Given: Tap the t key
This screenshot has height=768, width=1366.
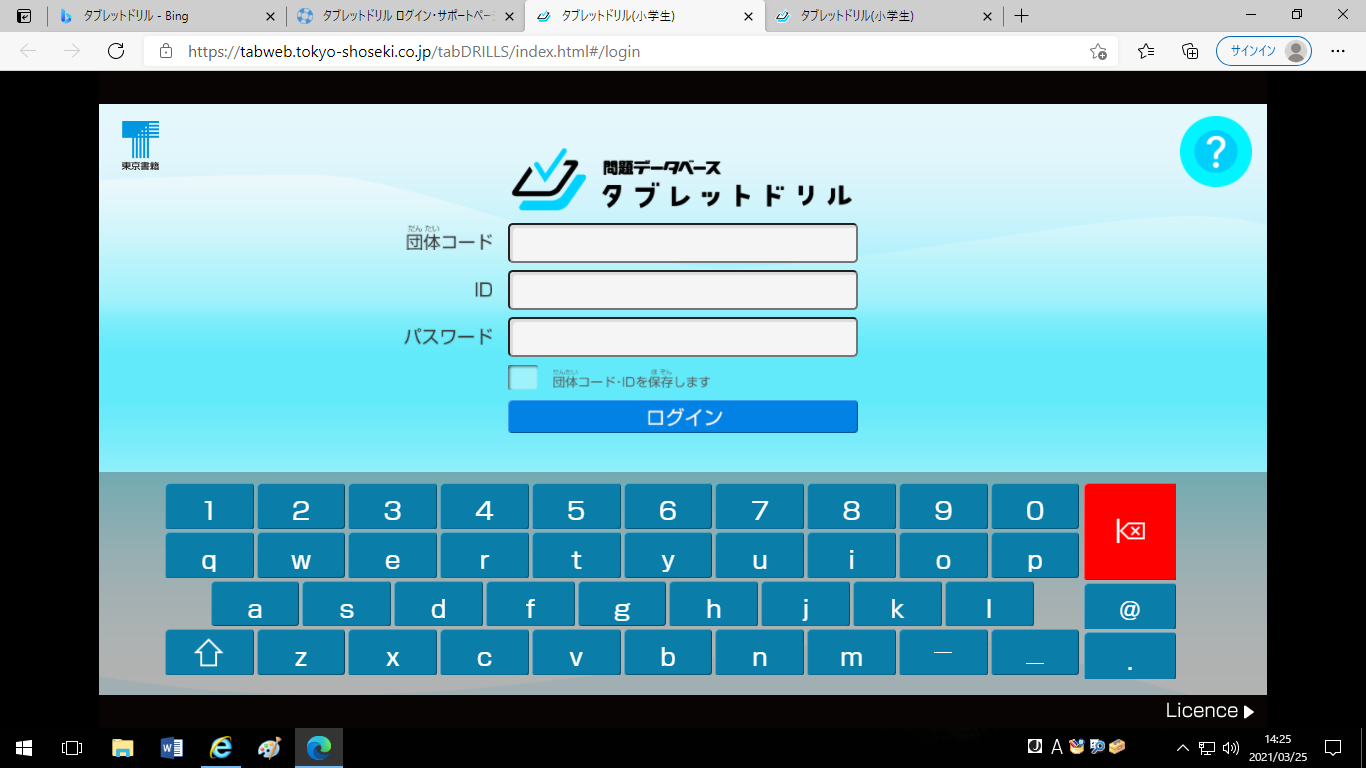Looking at the screenshot, I should [x=576, y=556].
